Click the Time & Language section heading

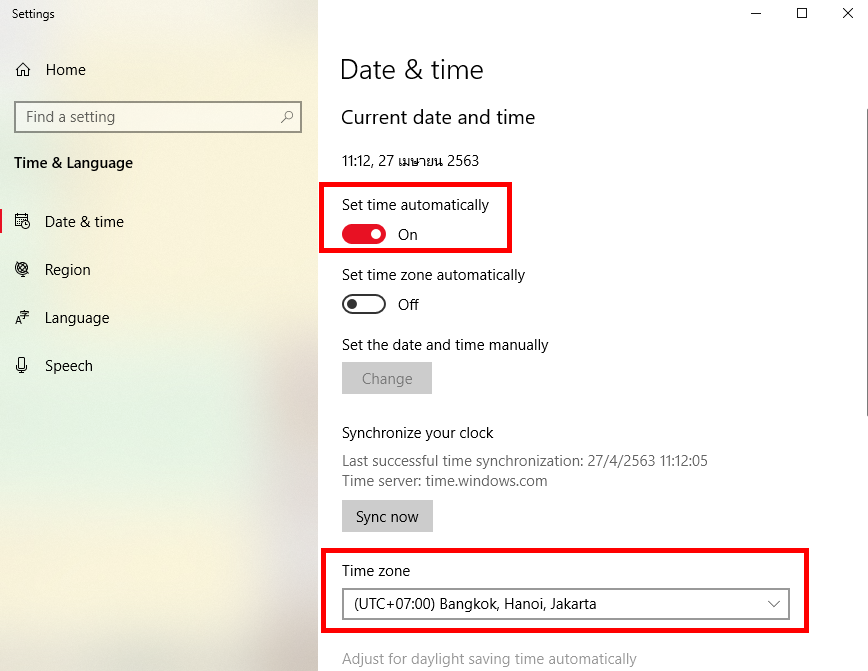pos(74,163)
